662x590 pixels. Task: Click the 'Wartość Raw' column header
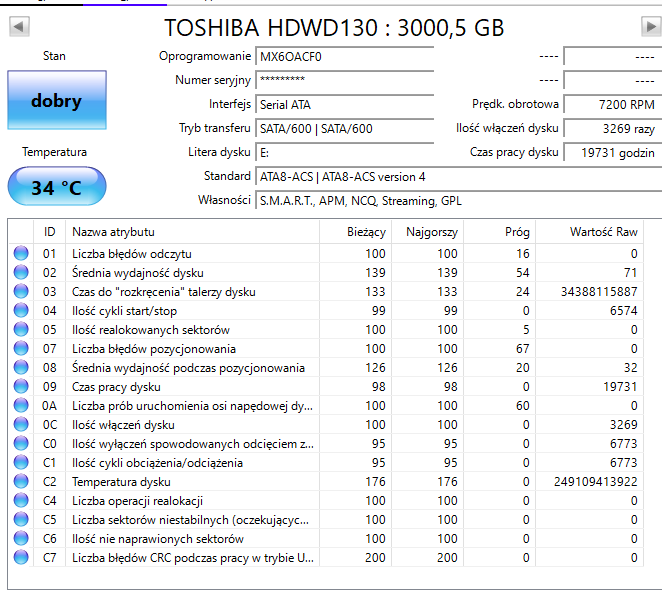(x=603, y=232)
